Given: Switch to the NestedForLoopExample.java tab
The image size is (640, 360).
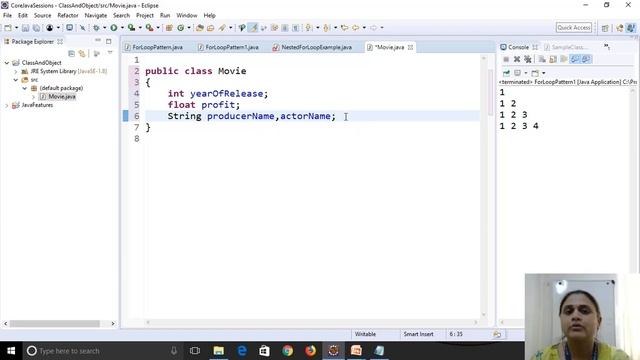Looking at the screenshot, I should point(312,47).
